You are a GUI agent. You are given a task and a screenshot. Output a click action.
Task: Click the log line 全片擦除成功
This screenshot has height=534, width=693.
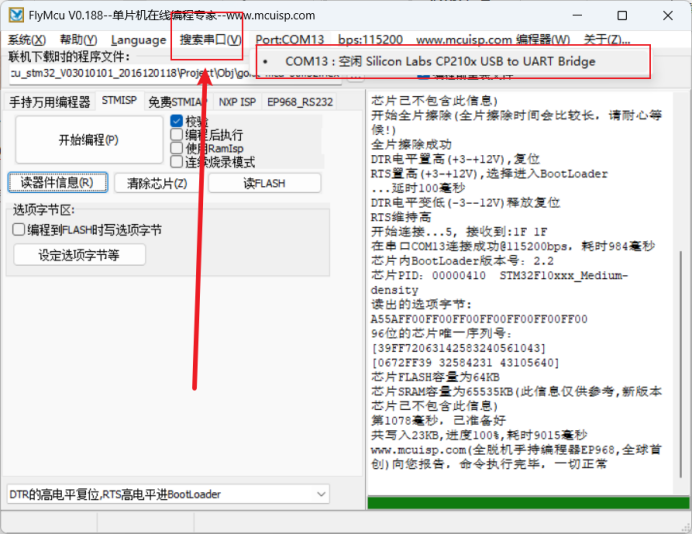point(411,145)
